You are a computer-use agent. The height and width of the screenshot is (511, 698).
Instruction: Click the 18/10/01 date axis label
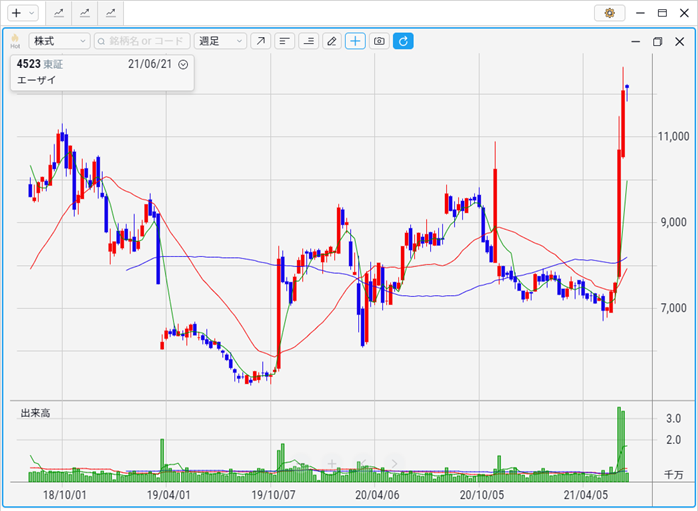65,495
